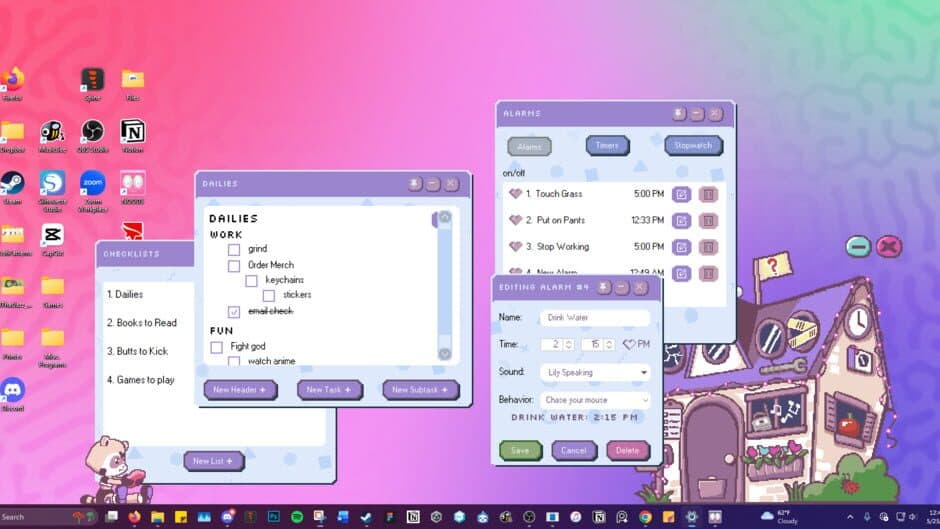Click the Dailies list scroll-up arrow
Screen dimensions: 940x529
pyautogui.click(x=445, y=217)
